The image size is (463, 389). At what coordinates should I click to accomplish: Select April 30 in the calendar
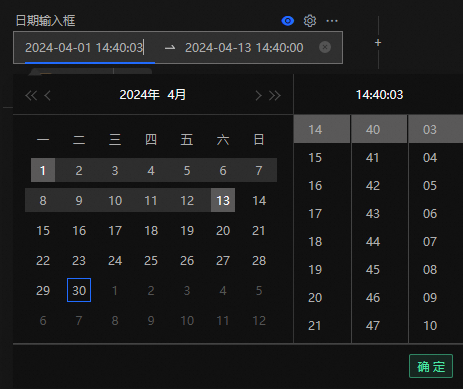(79, 290)
